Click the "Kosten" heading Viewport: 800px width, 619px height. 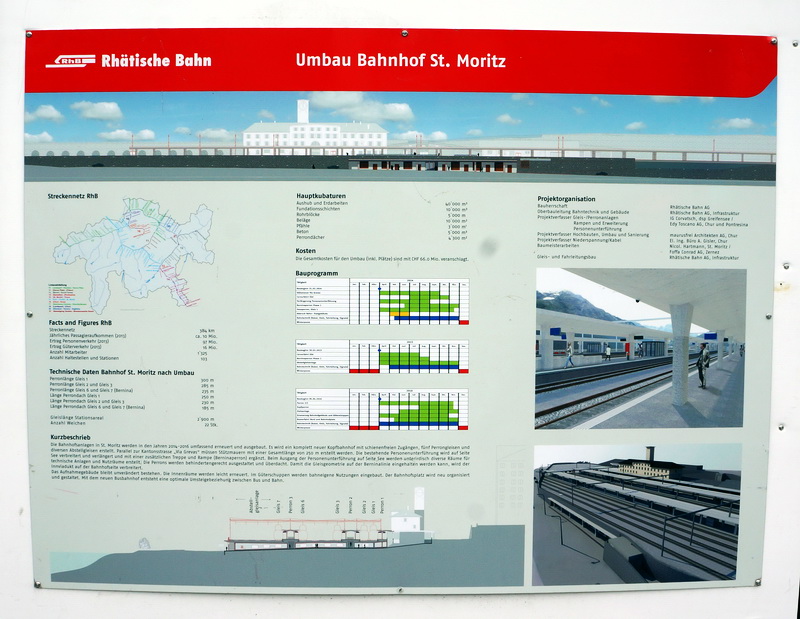click(306, 251)
